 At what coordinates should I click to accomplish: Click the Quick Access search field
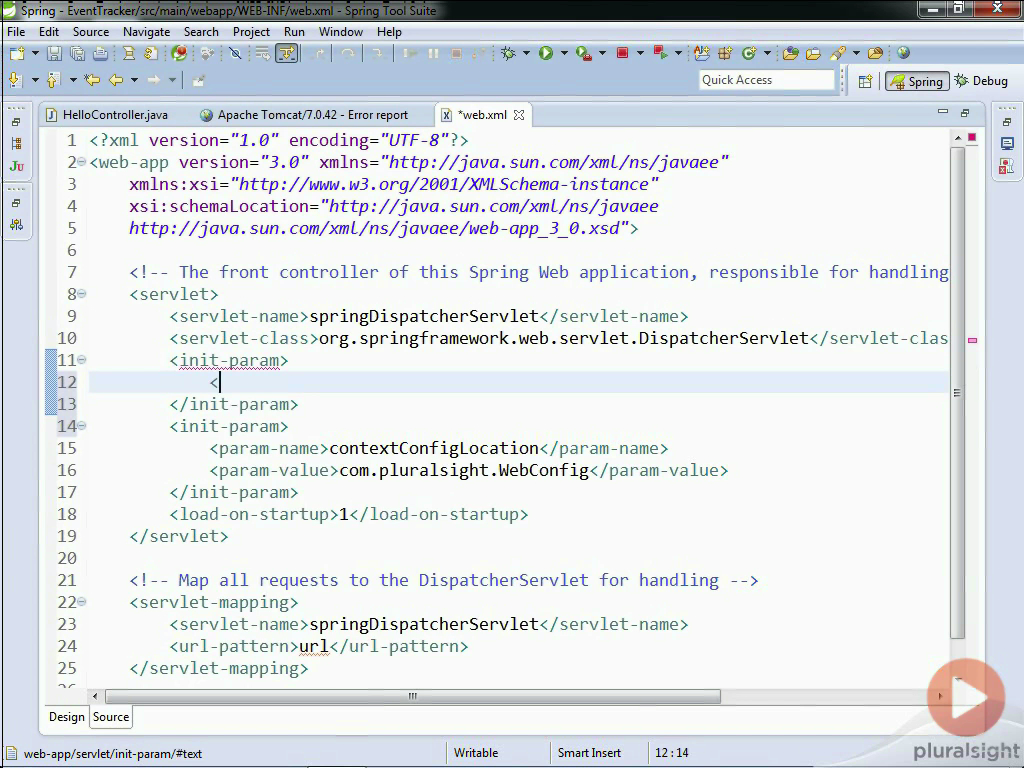[766, 80]
